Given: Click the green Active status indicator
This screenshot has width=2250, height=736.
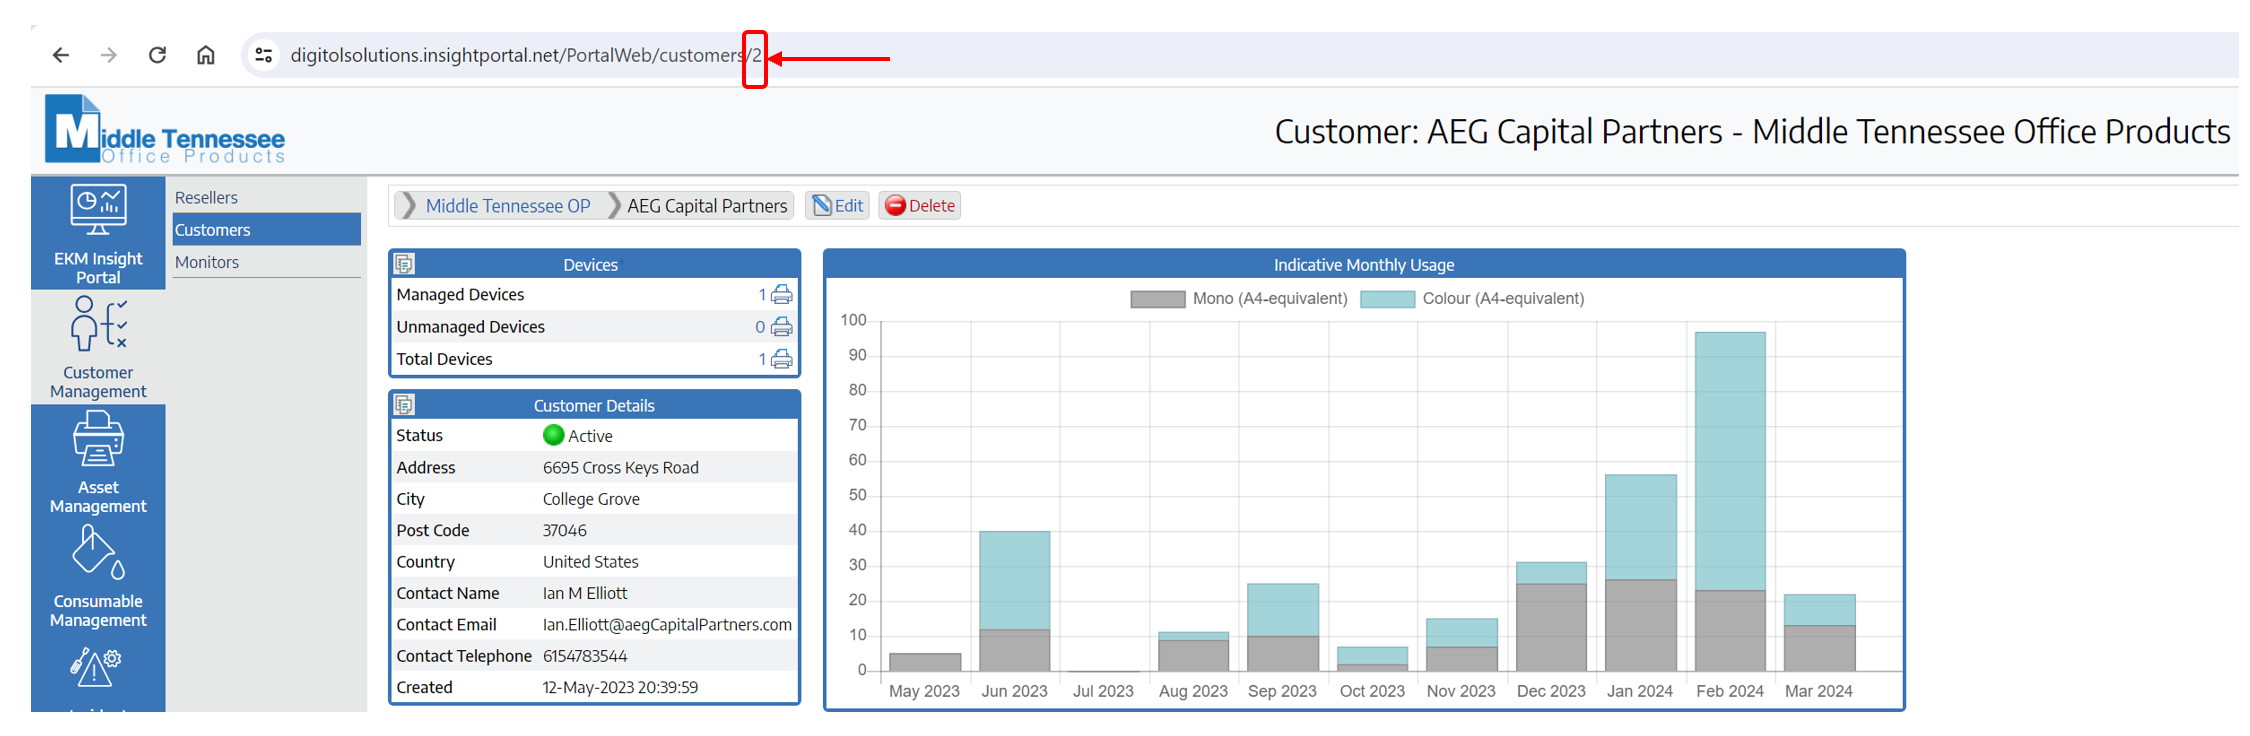Looking at the screenshot, I should click(553, 435).
